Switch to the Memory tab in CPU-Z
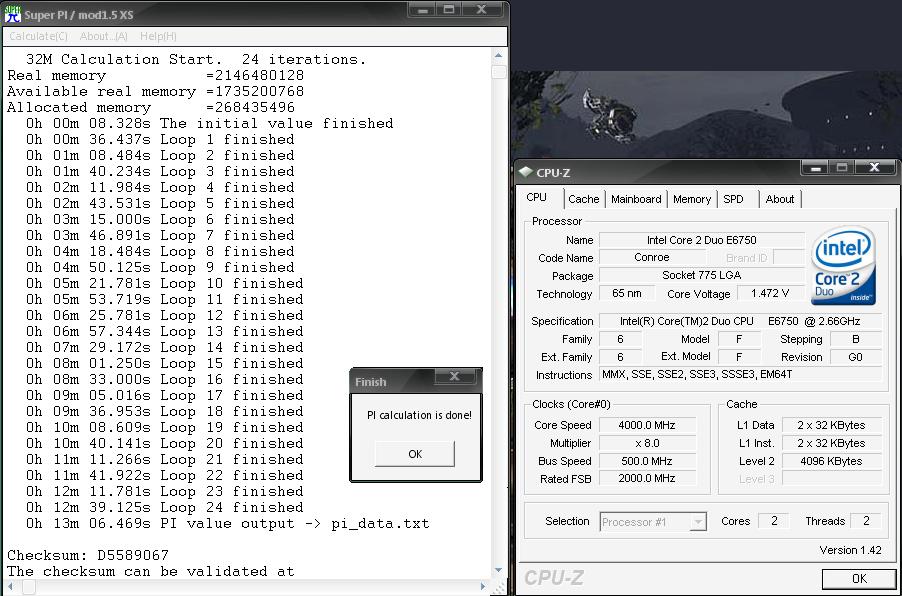Screen dimensions: 902x596 [x=692, y=199]
